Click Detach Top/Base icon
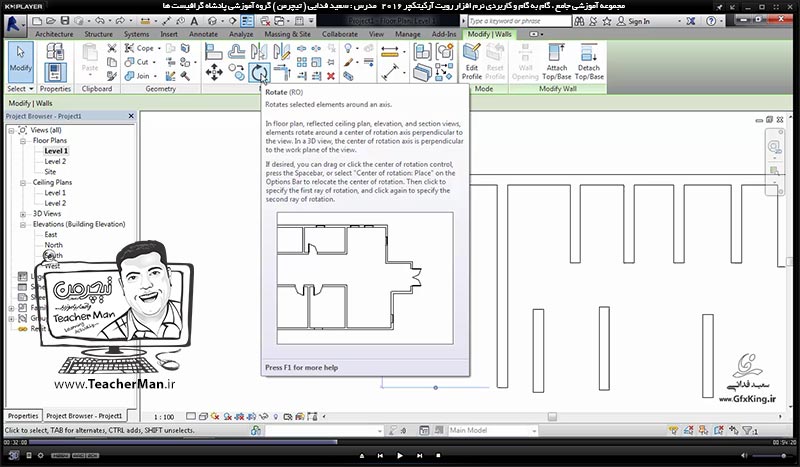Image resolution: width=800 pixels, height=467 pixels. click(589, 62)
